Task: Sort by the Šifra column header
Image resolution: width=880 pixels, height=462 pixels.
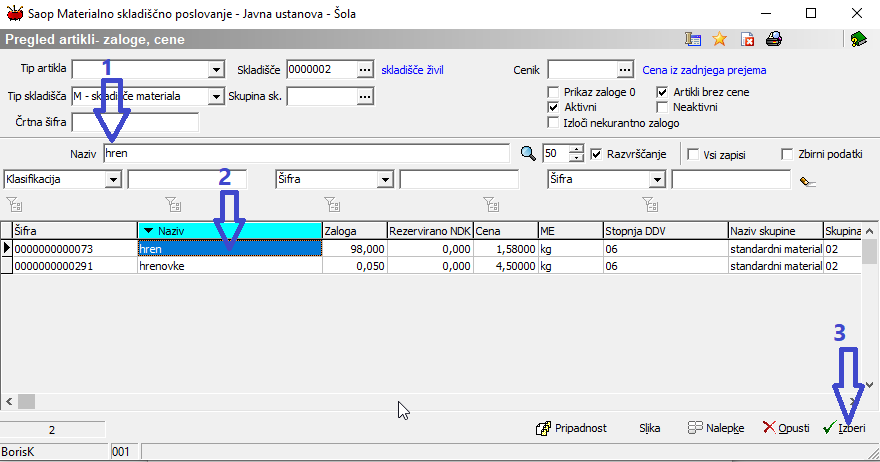Action: [x=75, y=231]
